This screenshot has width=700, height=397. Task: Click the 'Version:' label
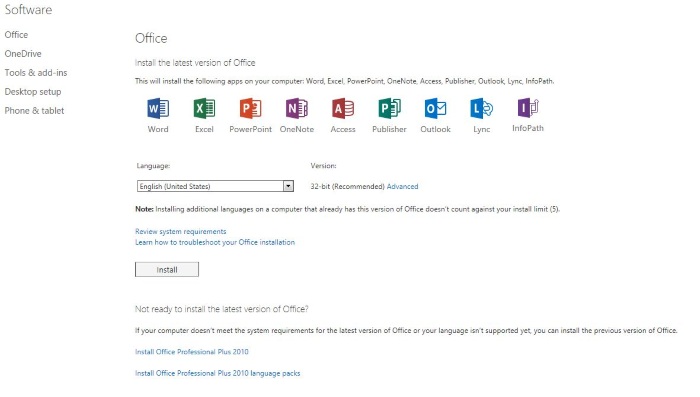(323, 166)
